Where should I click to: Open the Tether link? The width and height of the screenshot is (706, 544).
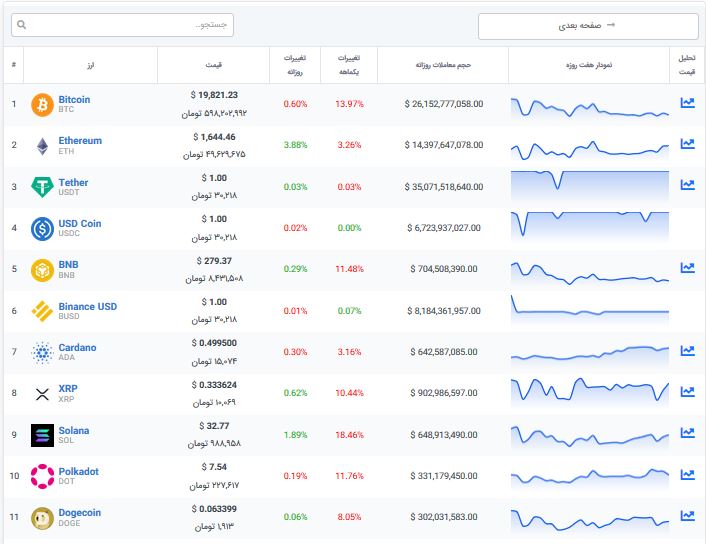(x=73, y=182)
